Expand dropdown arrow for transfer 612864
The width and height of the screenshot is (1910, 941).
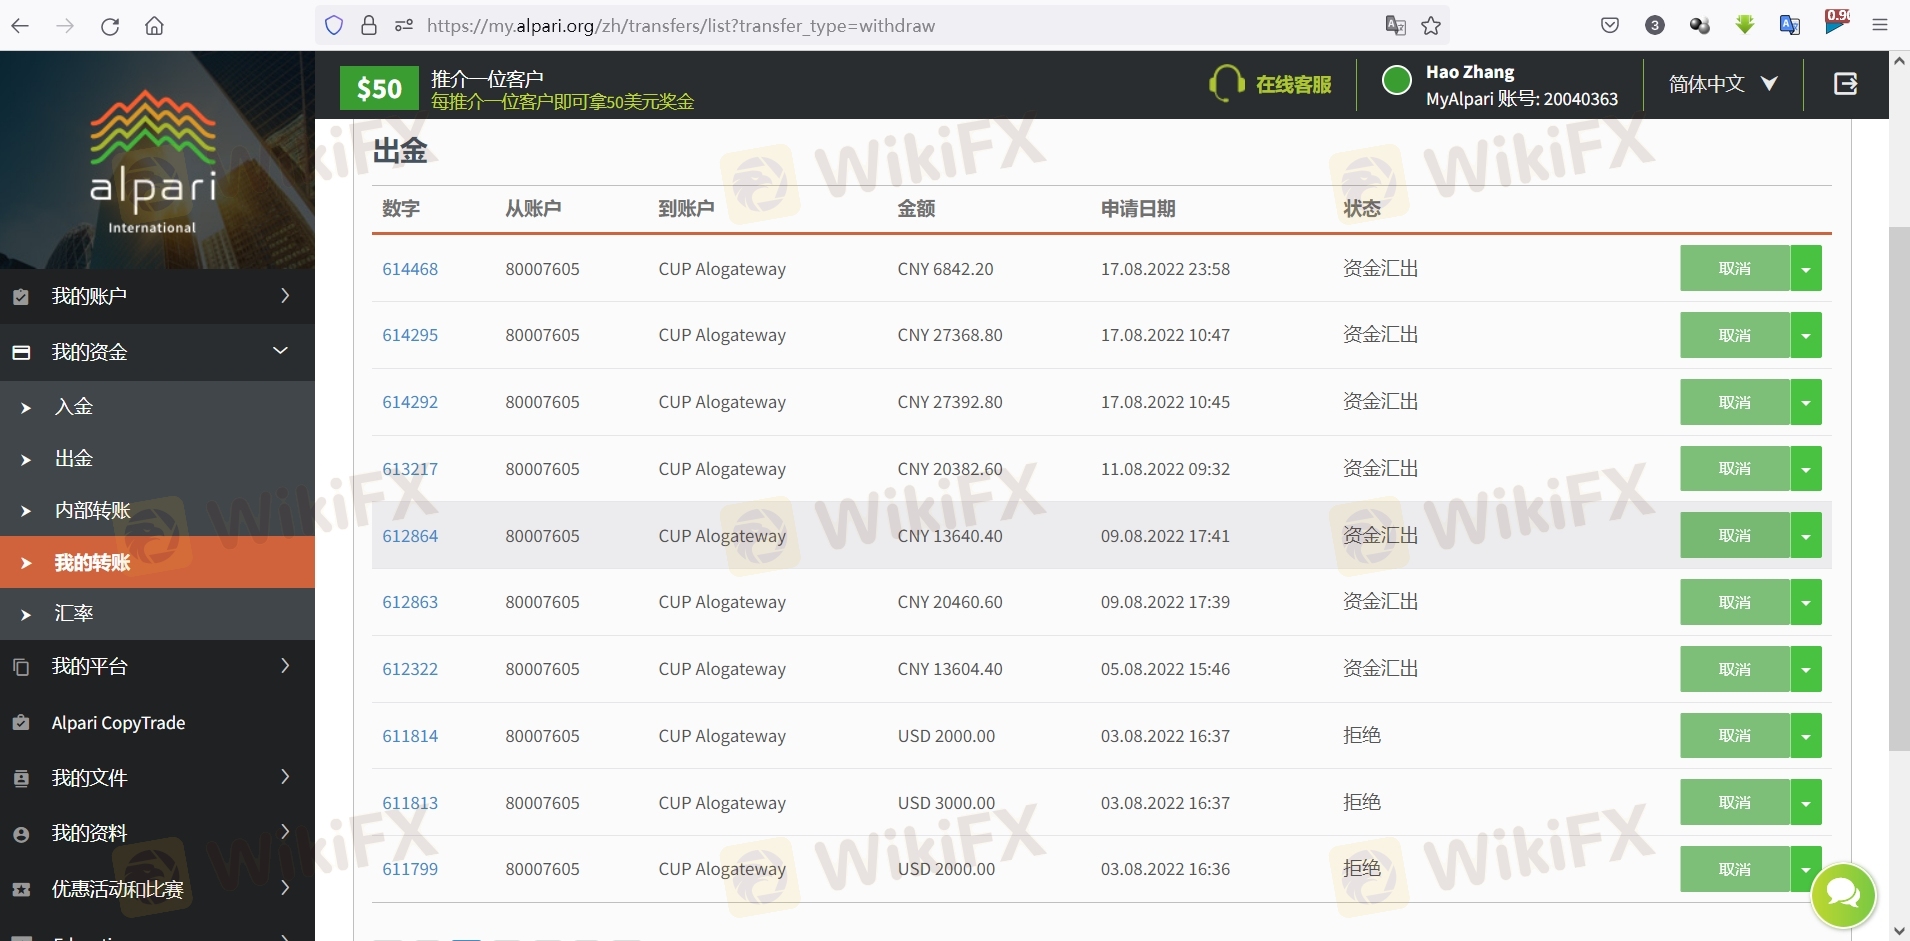click(x=1805, y=536)
